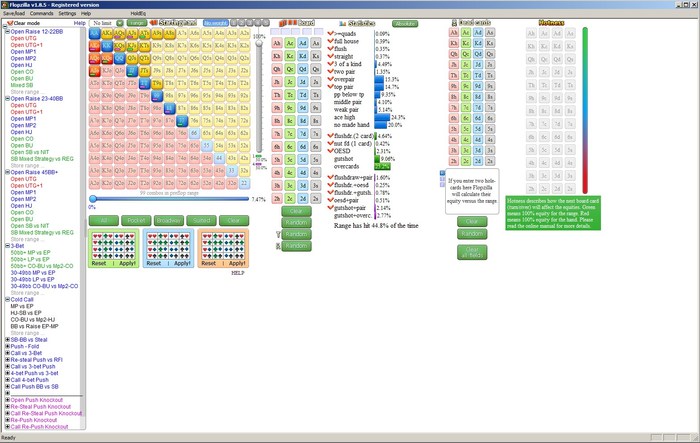Image resolution: width=700 pixels, height=443 pixels.
Task: Open the Commands menu
Action: coord(42,13)
